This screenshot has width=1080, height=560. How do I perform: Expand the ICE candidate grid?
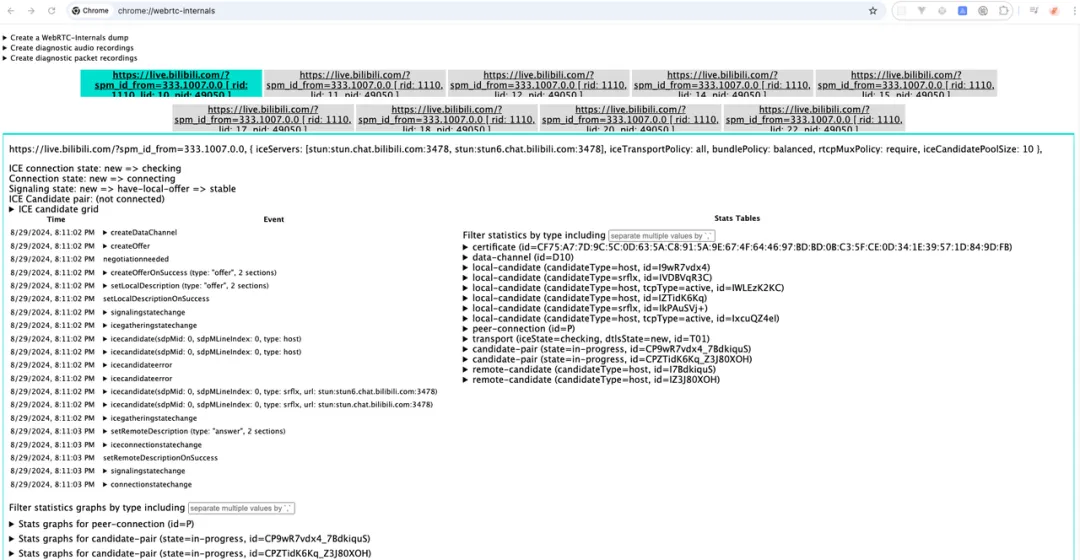(x=54, y=209)
